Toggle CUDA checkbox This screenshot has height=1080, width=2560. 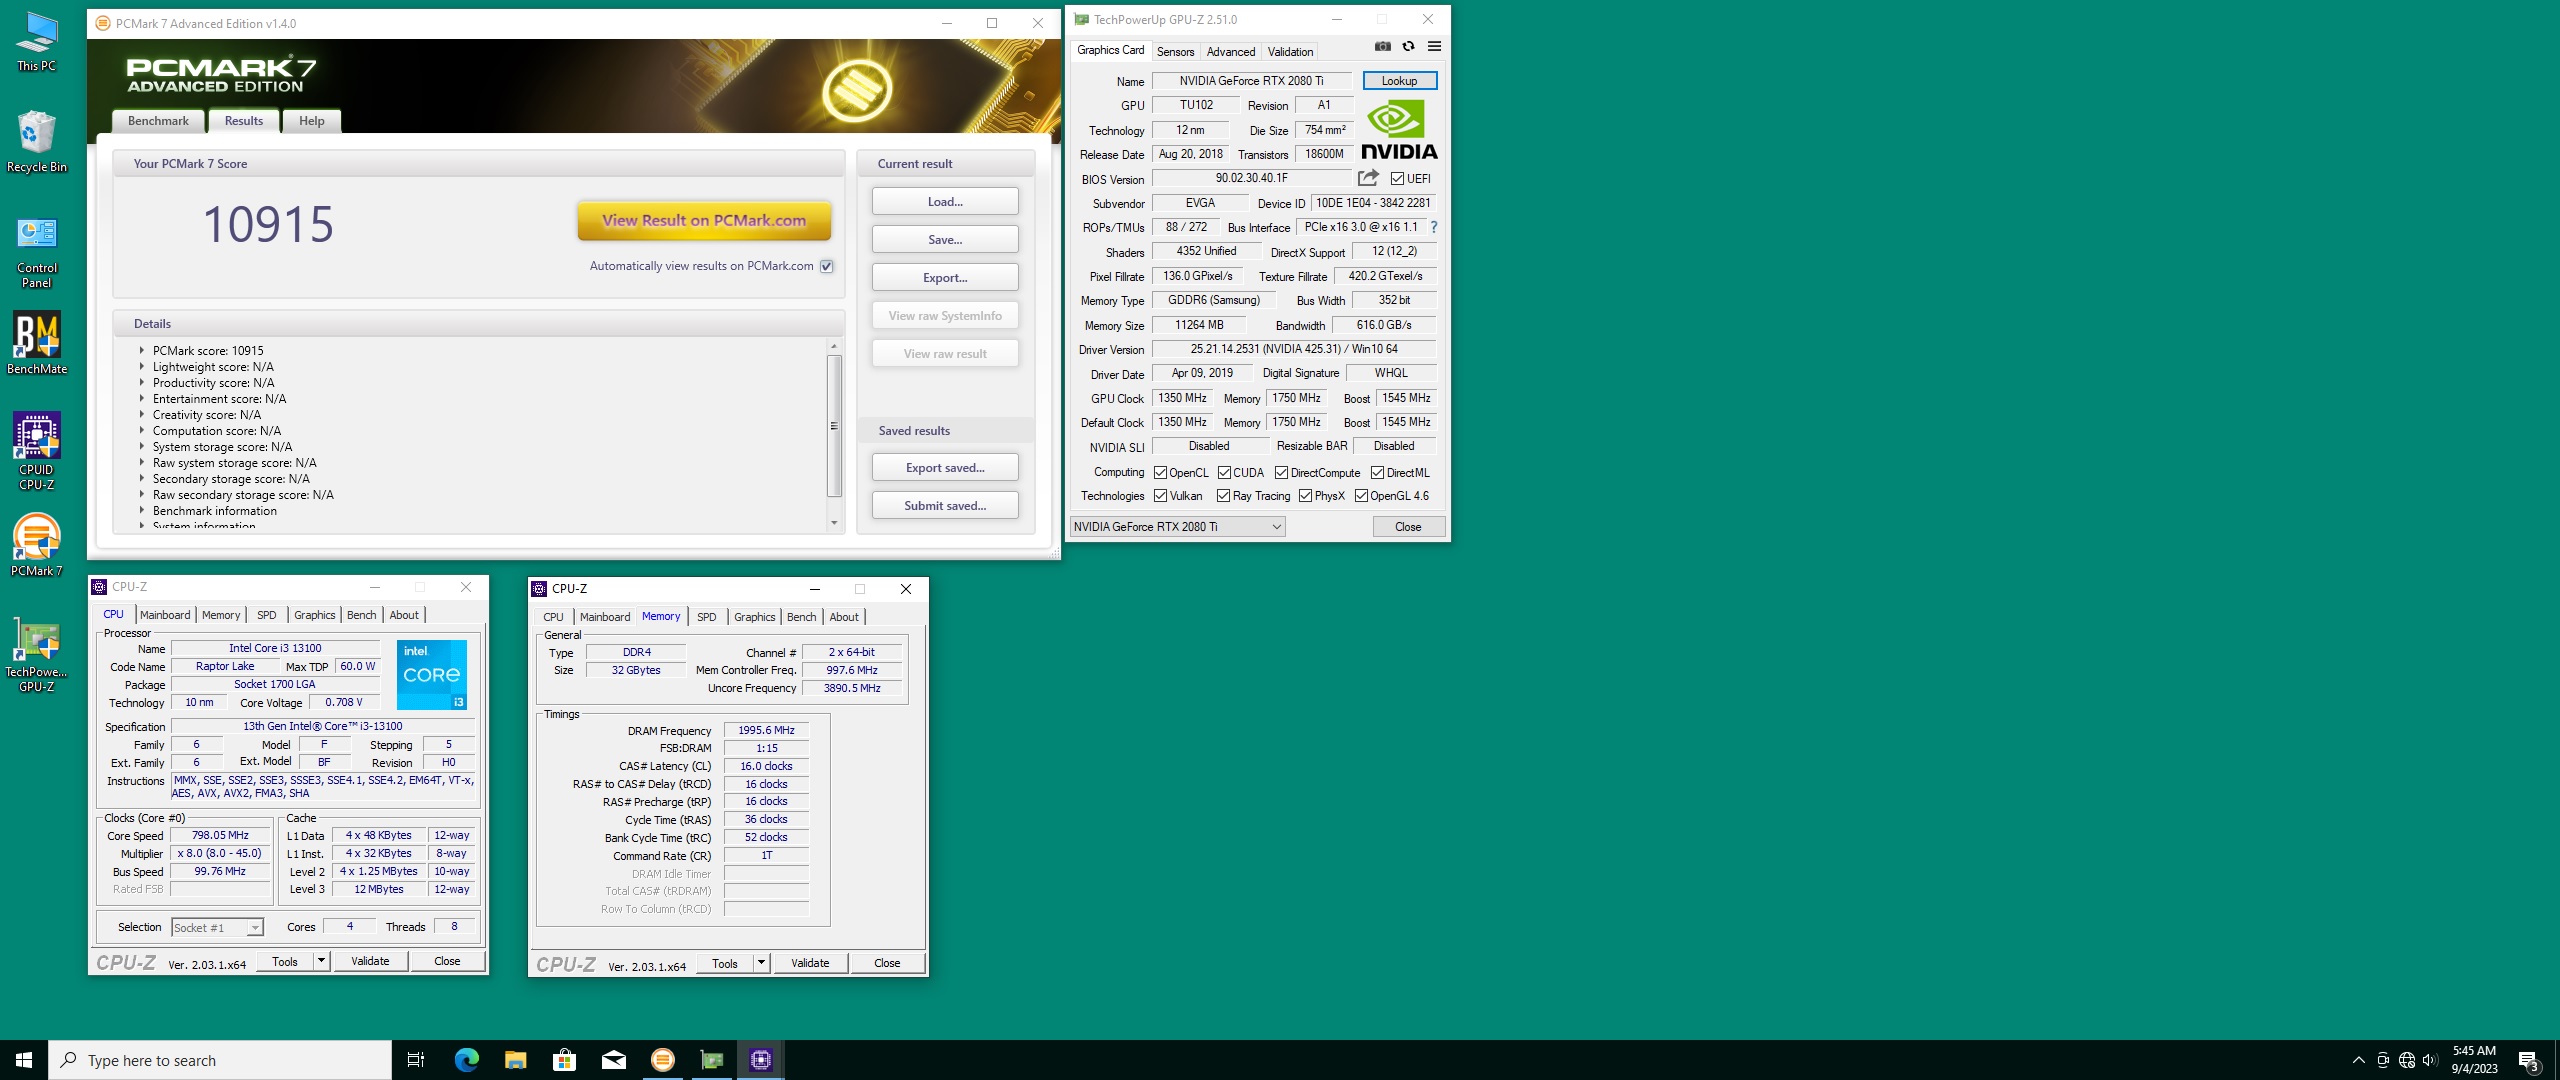click(1224, 473)
